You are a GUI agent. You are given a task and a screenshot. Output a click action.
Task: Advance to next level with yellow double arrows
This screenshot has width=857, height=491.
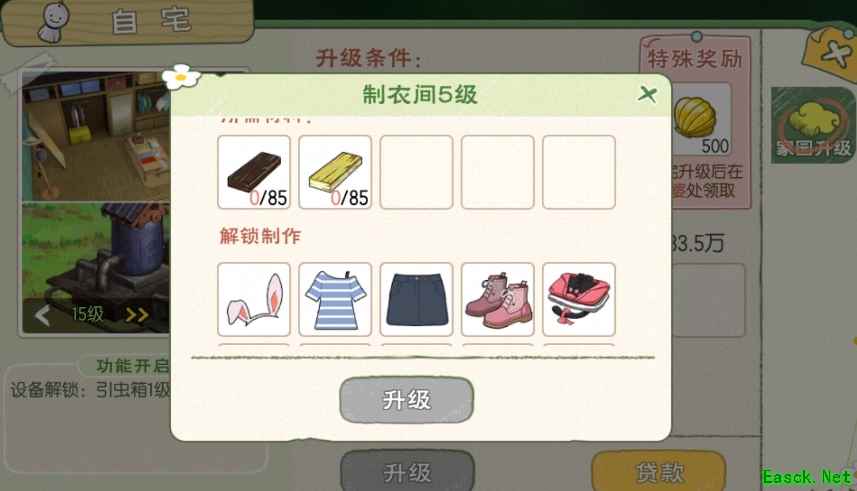click(137, 315)
